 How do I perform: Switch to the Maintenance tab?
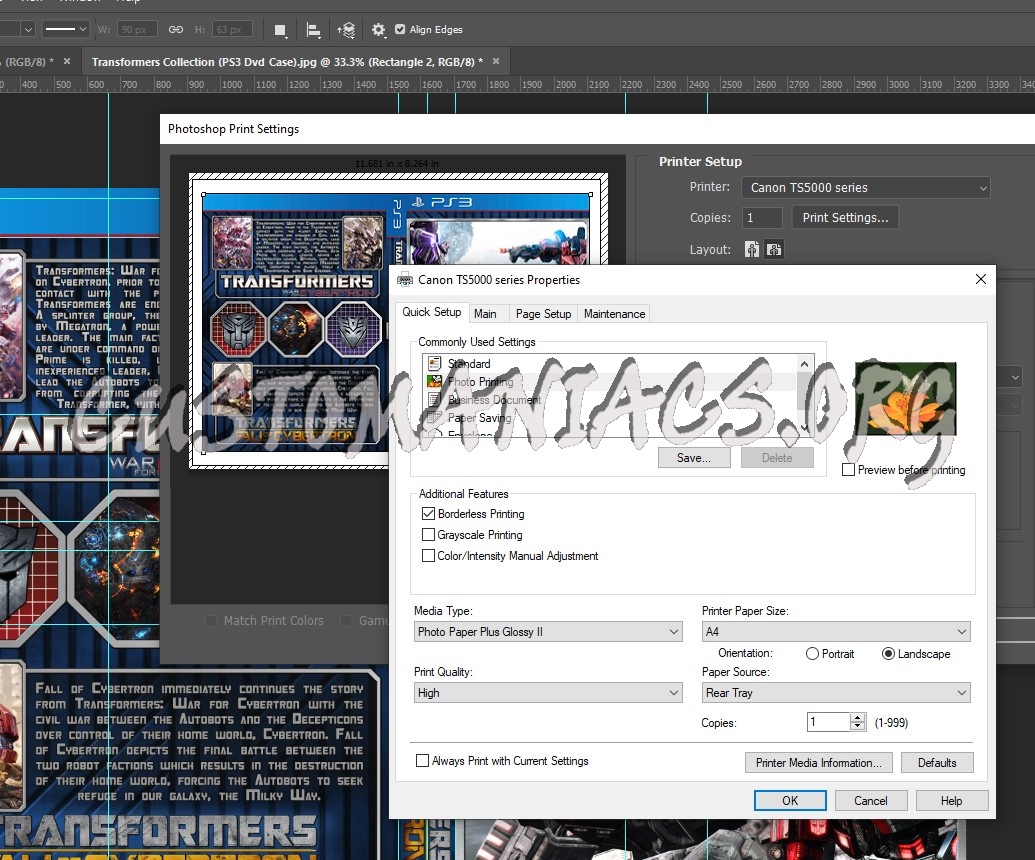tap(615, 314)
